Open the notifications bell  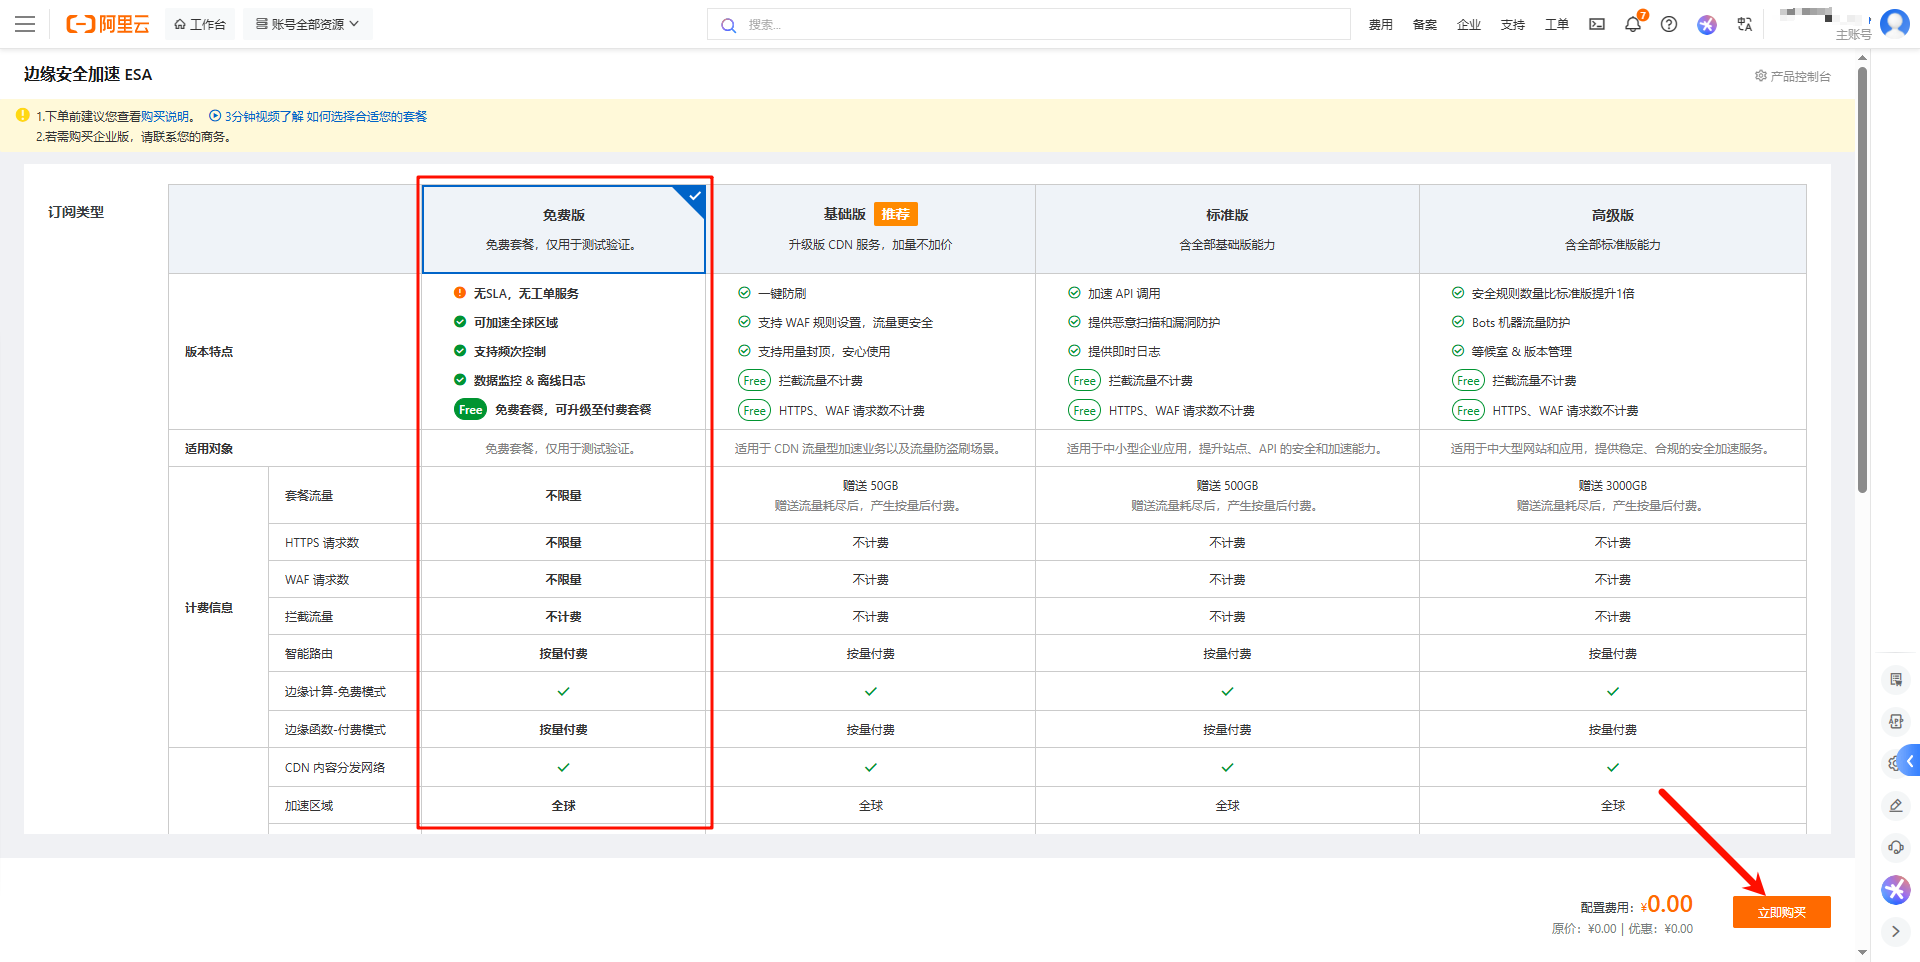tap(1633, 24)
